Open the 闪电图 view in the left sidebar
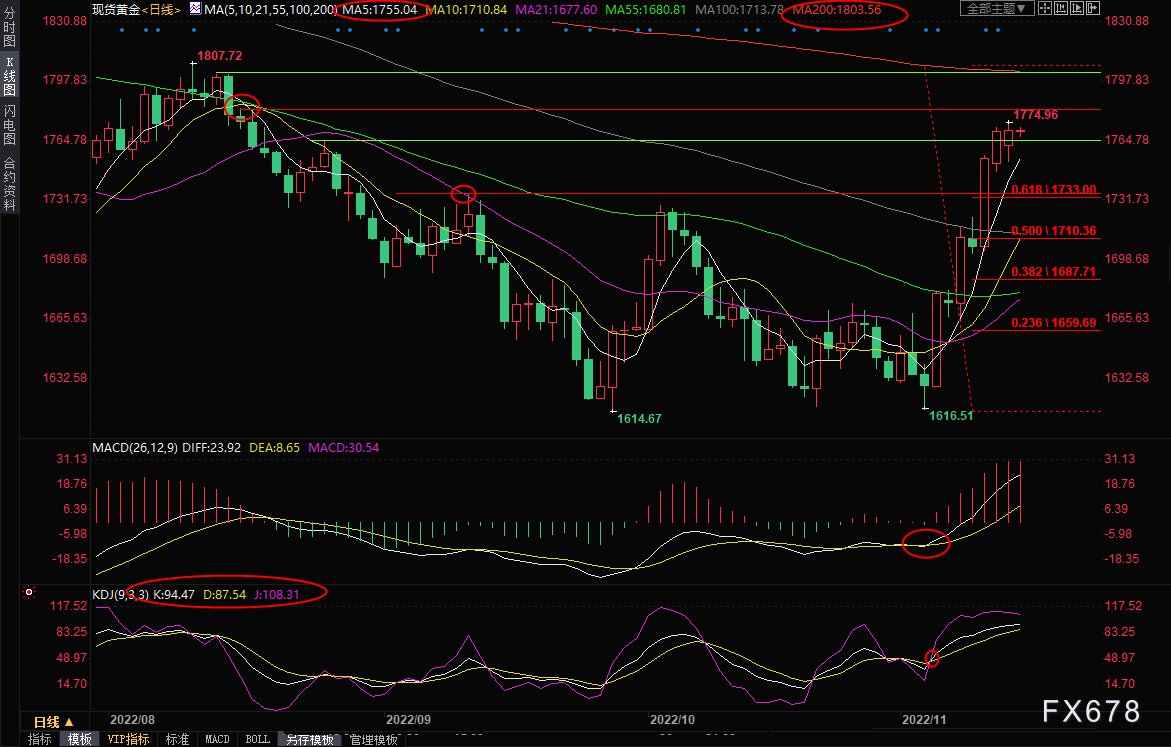The height and width of the screenshot is (747, 1171). pyautogui.click(x=9, y=124)
